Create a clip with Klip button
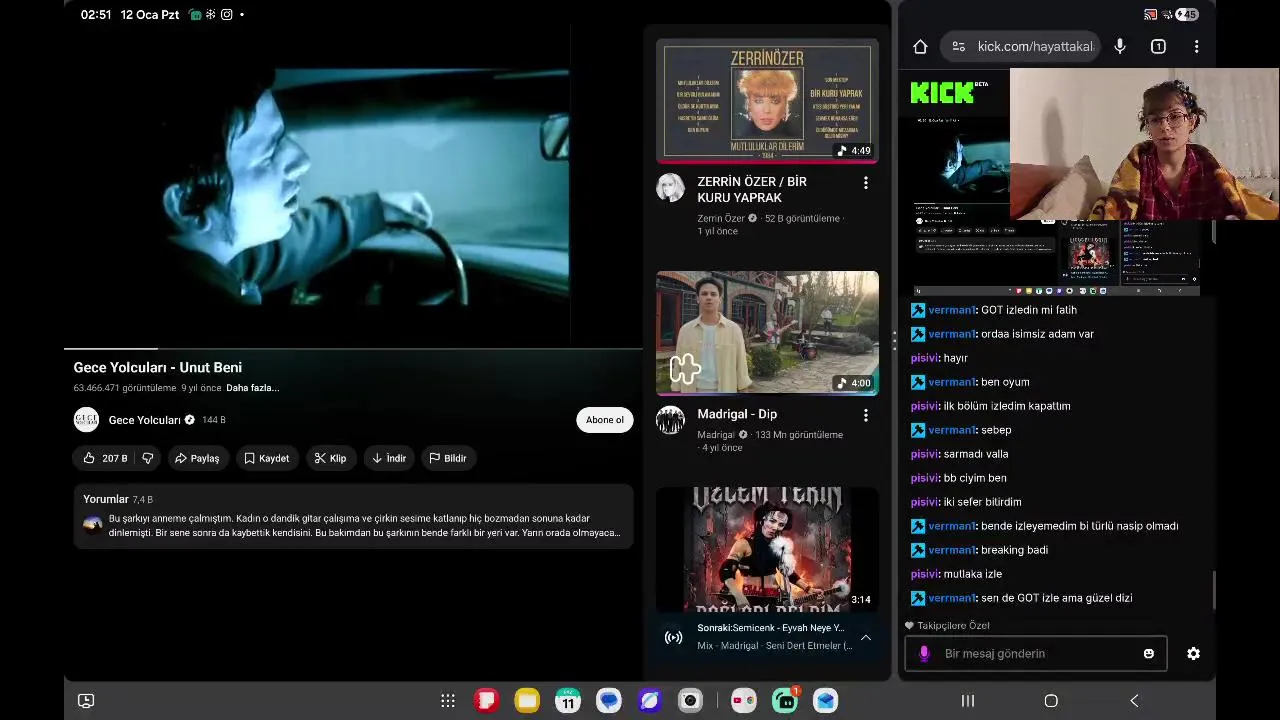The width and height of the screenshot is (1280, 720). (330, 458)
